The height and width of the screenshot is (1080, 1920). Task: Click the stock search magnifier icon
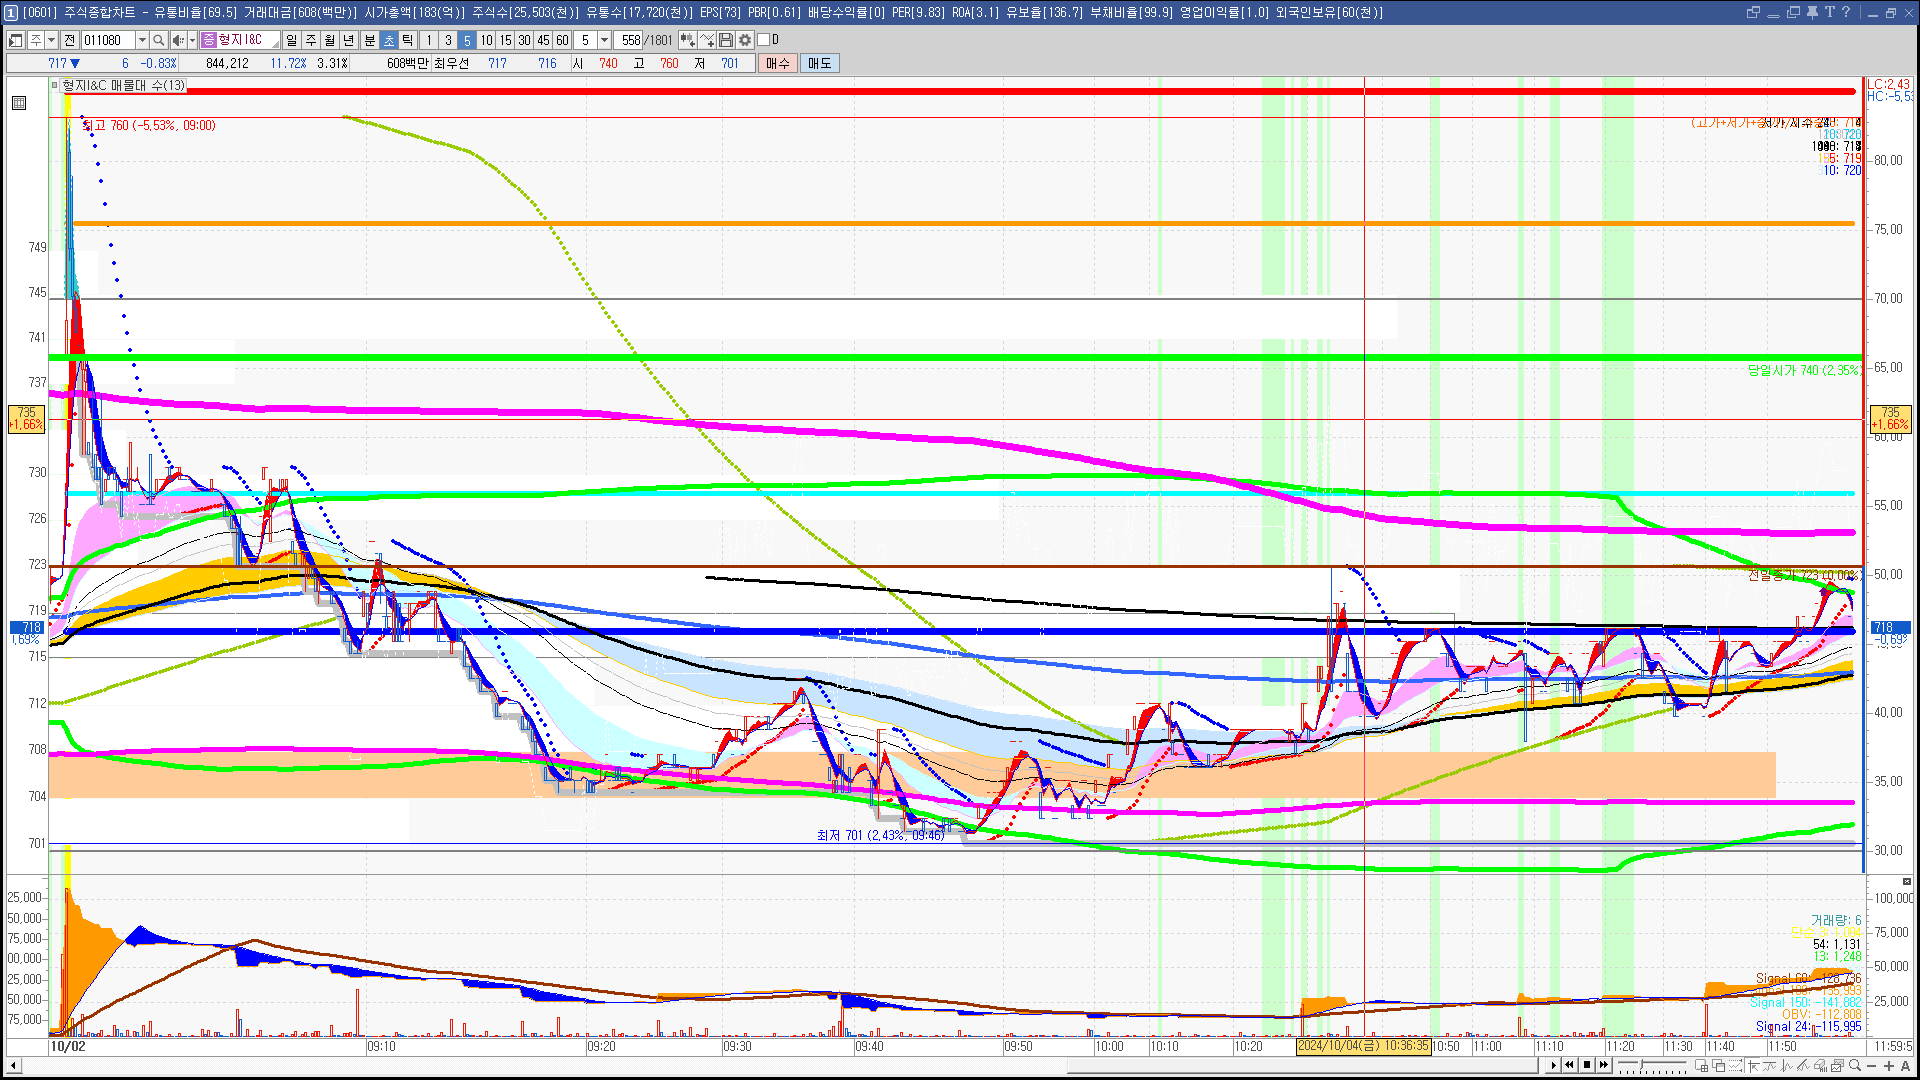coord(159,40)
